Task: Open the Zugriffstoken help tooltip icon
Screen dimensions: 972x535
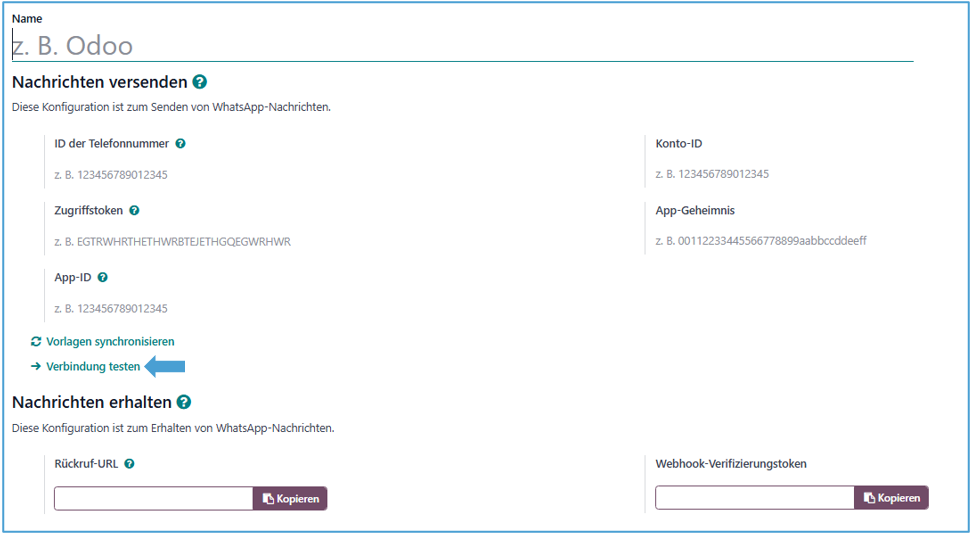Action: pos(134,211)
